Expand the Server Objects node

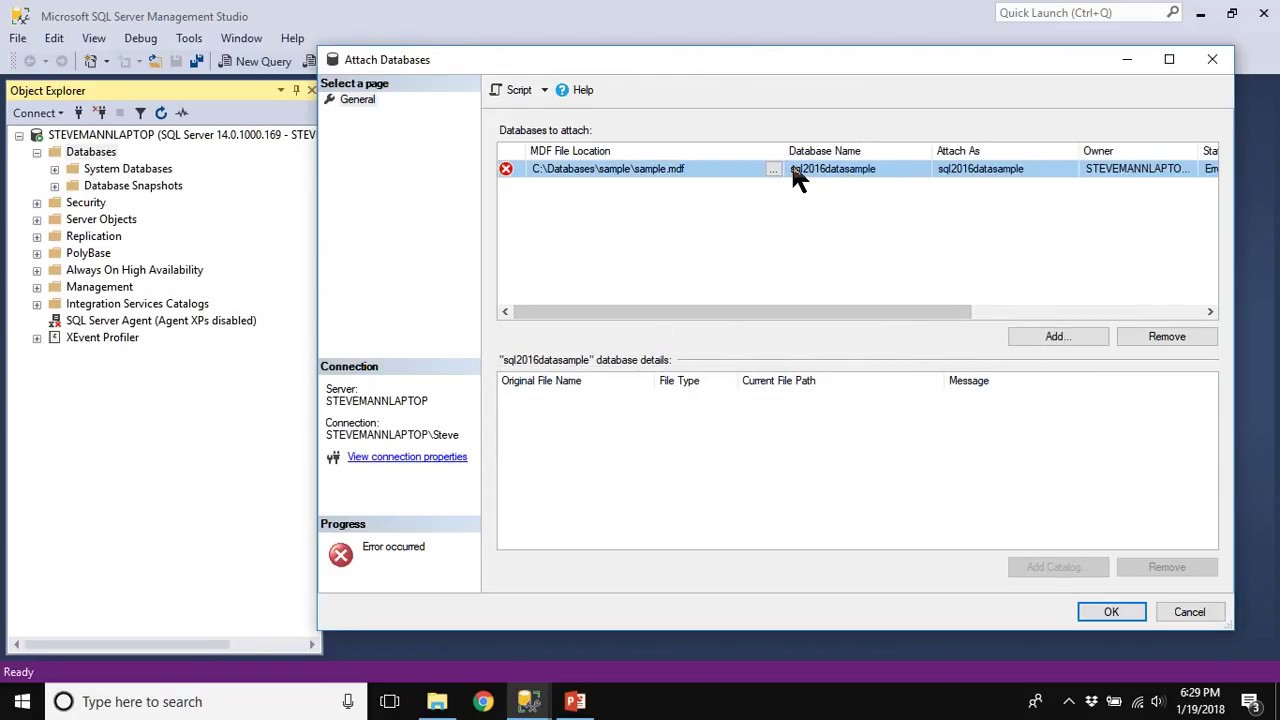point(37,220)
